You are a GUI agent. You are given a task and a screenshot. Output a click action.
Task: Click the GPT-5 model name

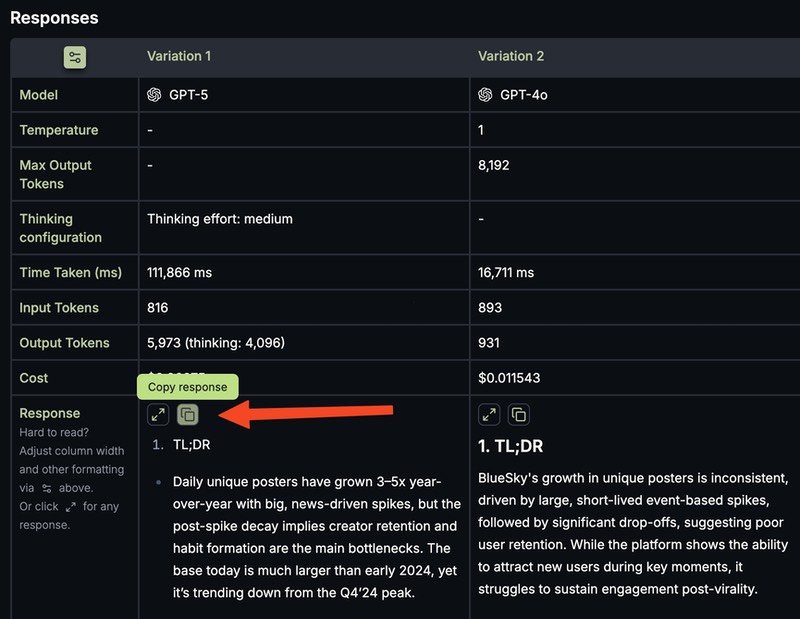(189, 95)
